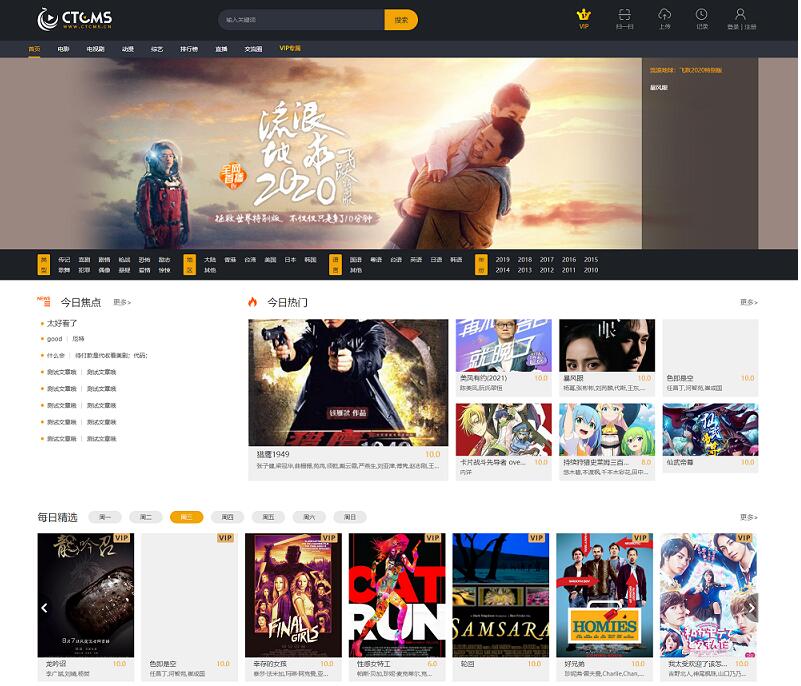The width and height of the screenshot is (801, 686).
Task: Open the VIP专属 tab
Action: tap(290, 48)
